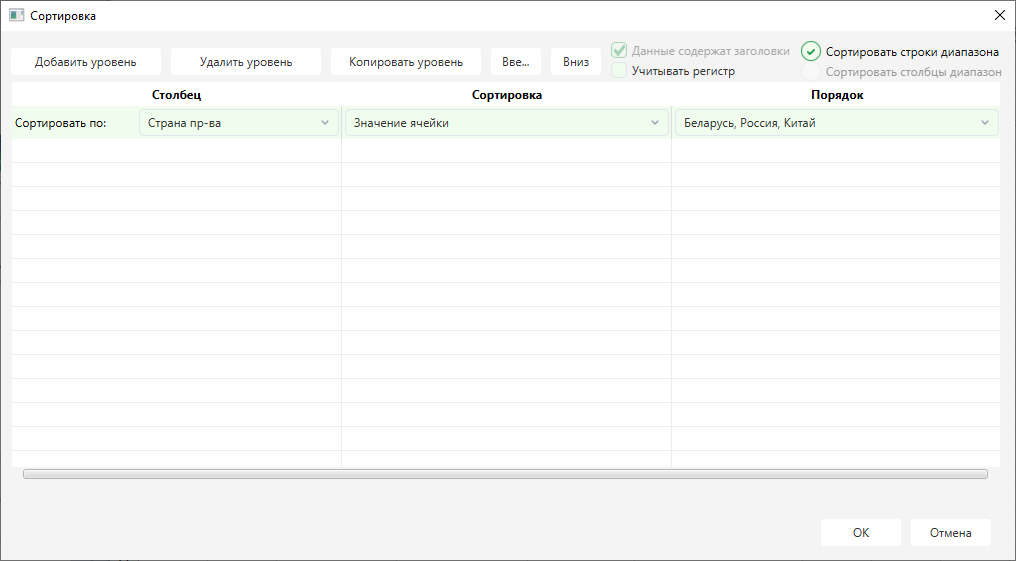Click the Порядок column header

pos(836,95)
